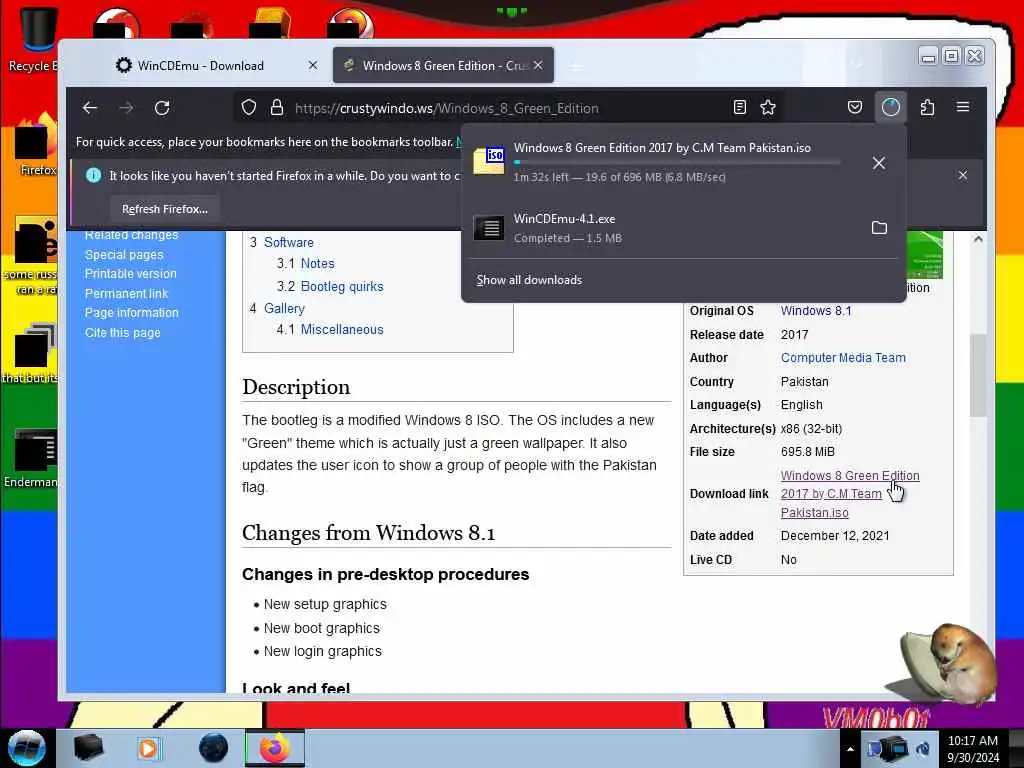This screenshot has width=1024, height=768.
Task: Open the Cite this page link
Action: click(122, 332)
